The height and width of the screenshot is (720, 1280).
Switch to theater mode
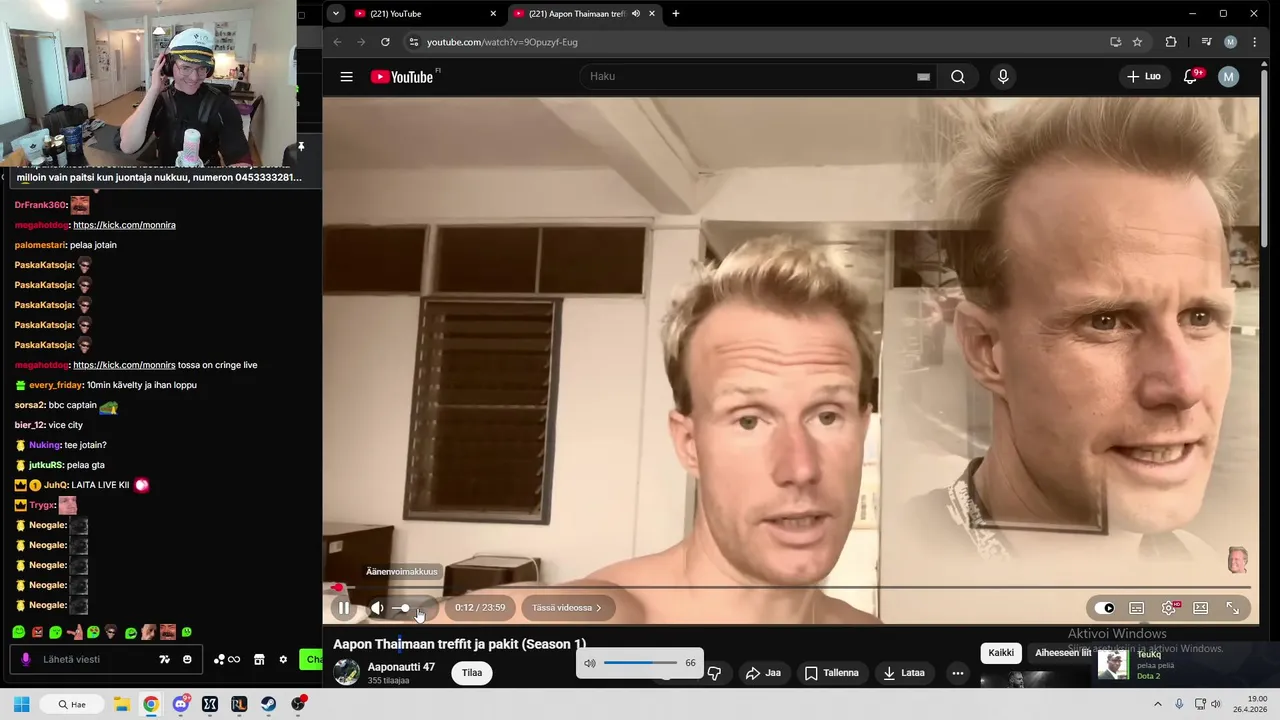(1201, 608)
